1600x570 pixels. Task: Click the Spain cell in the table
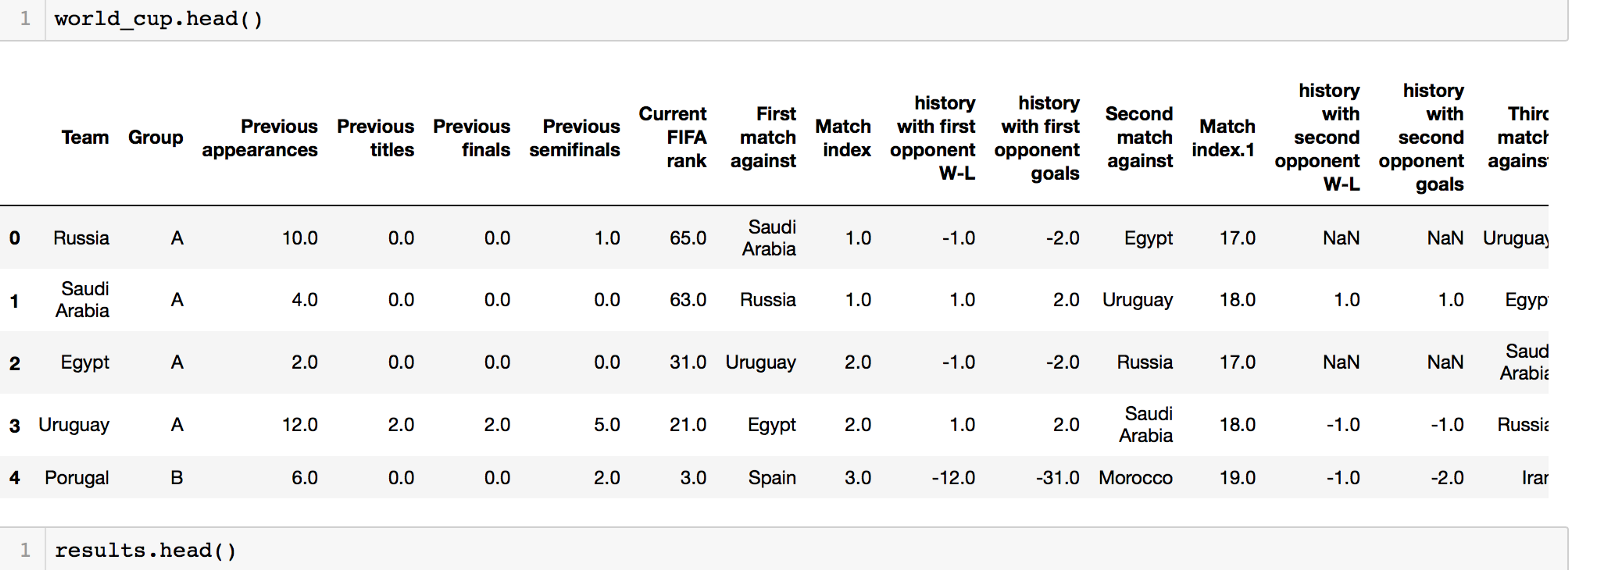click(x=772, y=478)
